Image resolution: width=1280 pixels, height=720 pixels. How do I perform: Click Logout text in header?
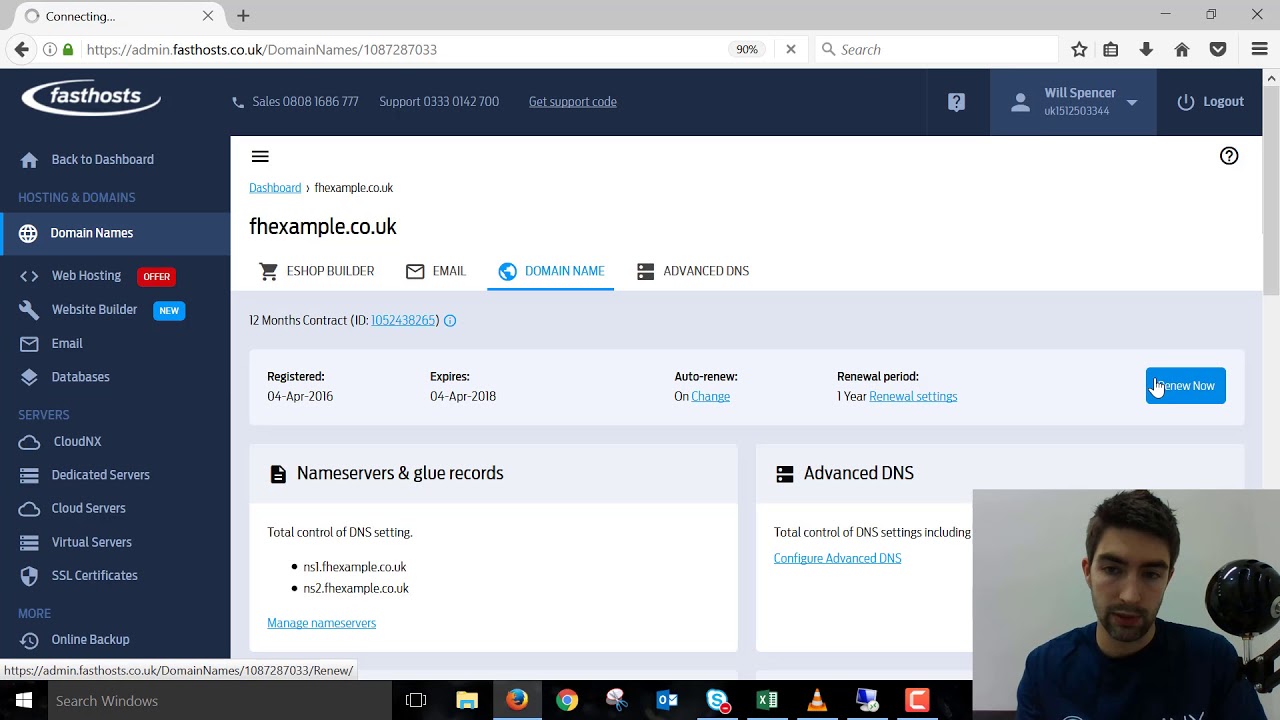point(1223,102)
